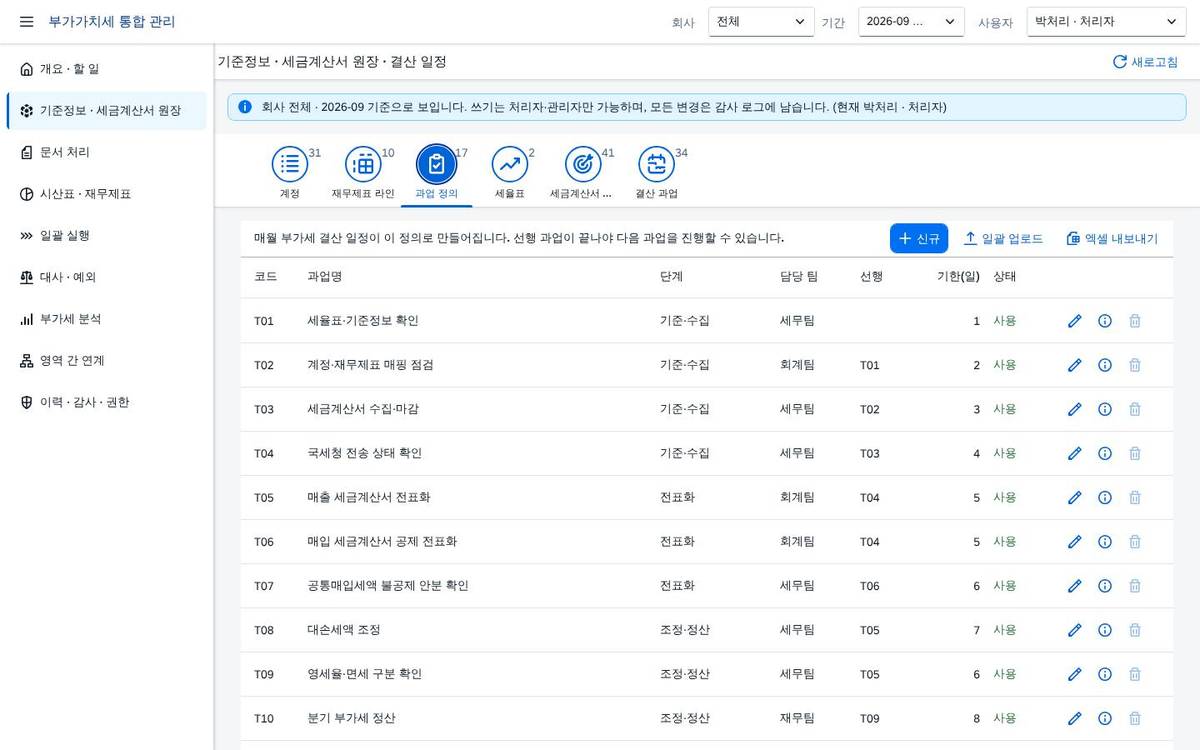Show info for row T05
This screenshot has width=1200, height=750.
point(1105,497)
